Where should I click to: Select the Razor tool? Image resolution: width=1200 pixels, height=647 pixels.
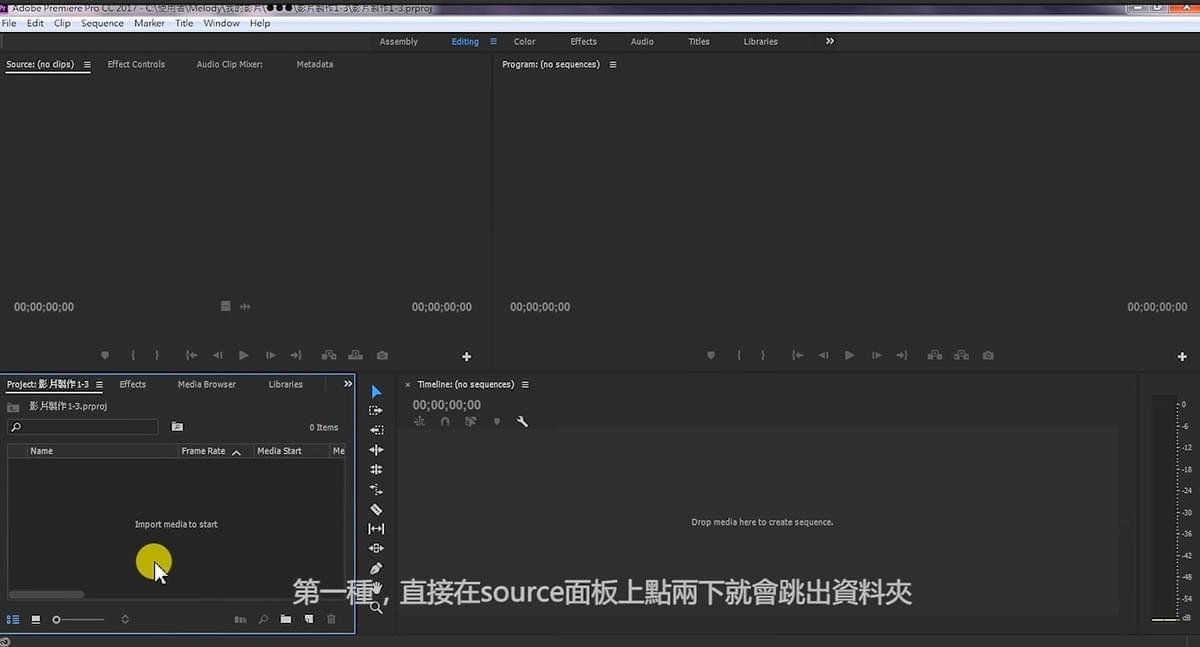[376, 509]
